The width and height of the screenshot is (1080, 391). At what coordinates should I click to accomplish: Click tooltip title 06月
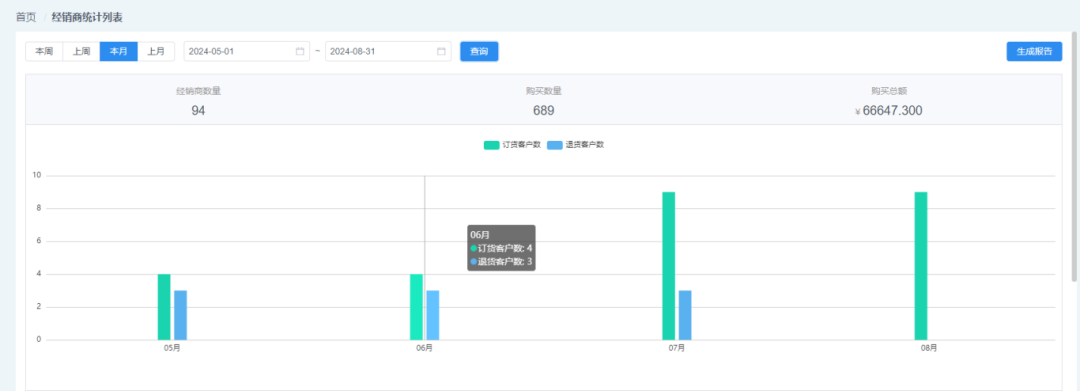[480, 235]
